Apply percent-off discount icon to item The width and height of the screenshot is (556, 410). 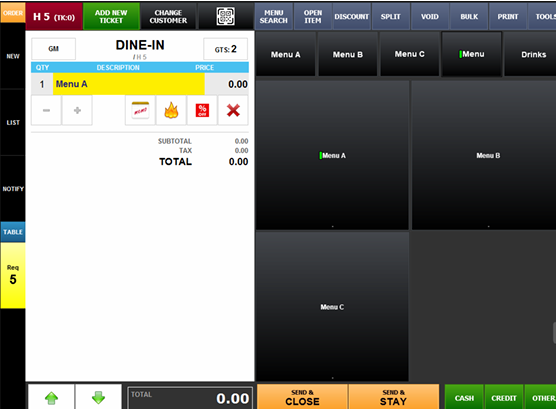tap(202, 110)
